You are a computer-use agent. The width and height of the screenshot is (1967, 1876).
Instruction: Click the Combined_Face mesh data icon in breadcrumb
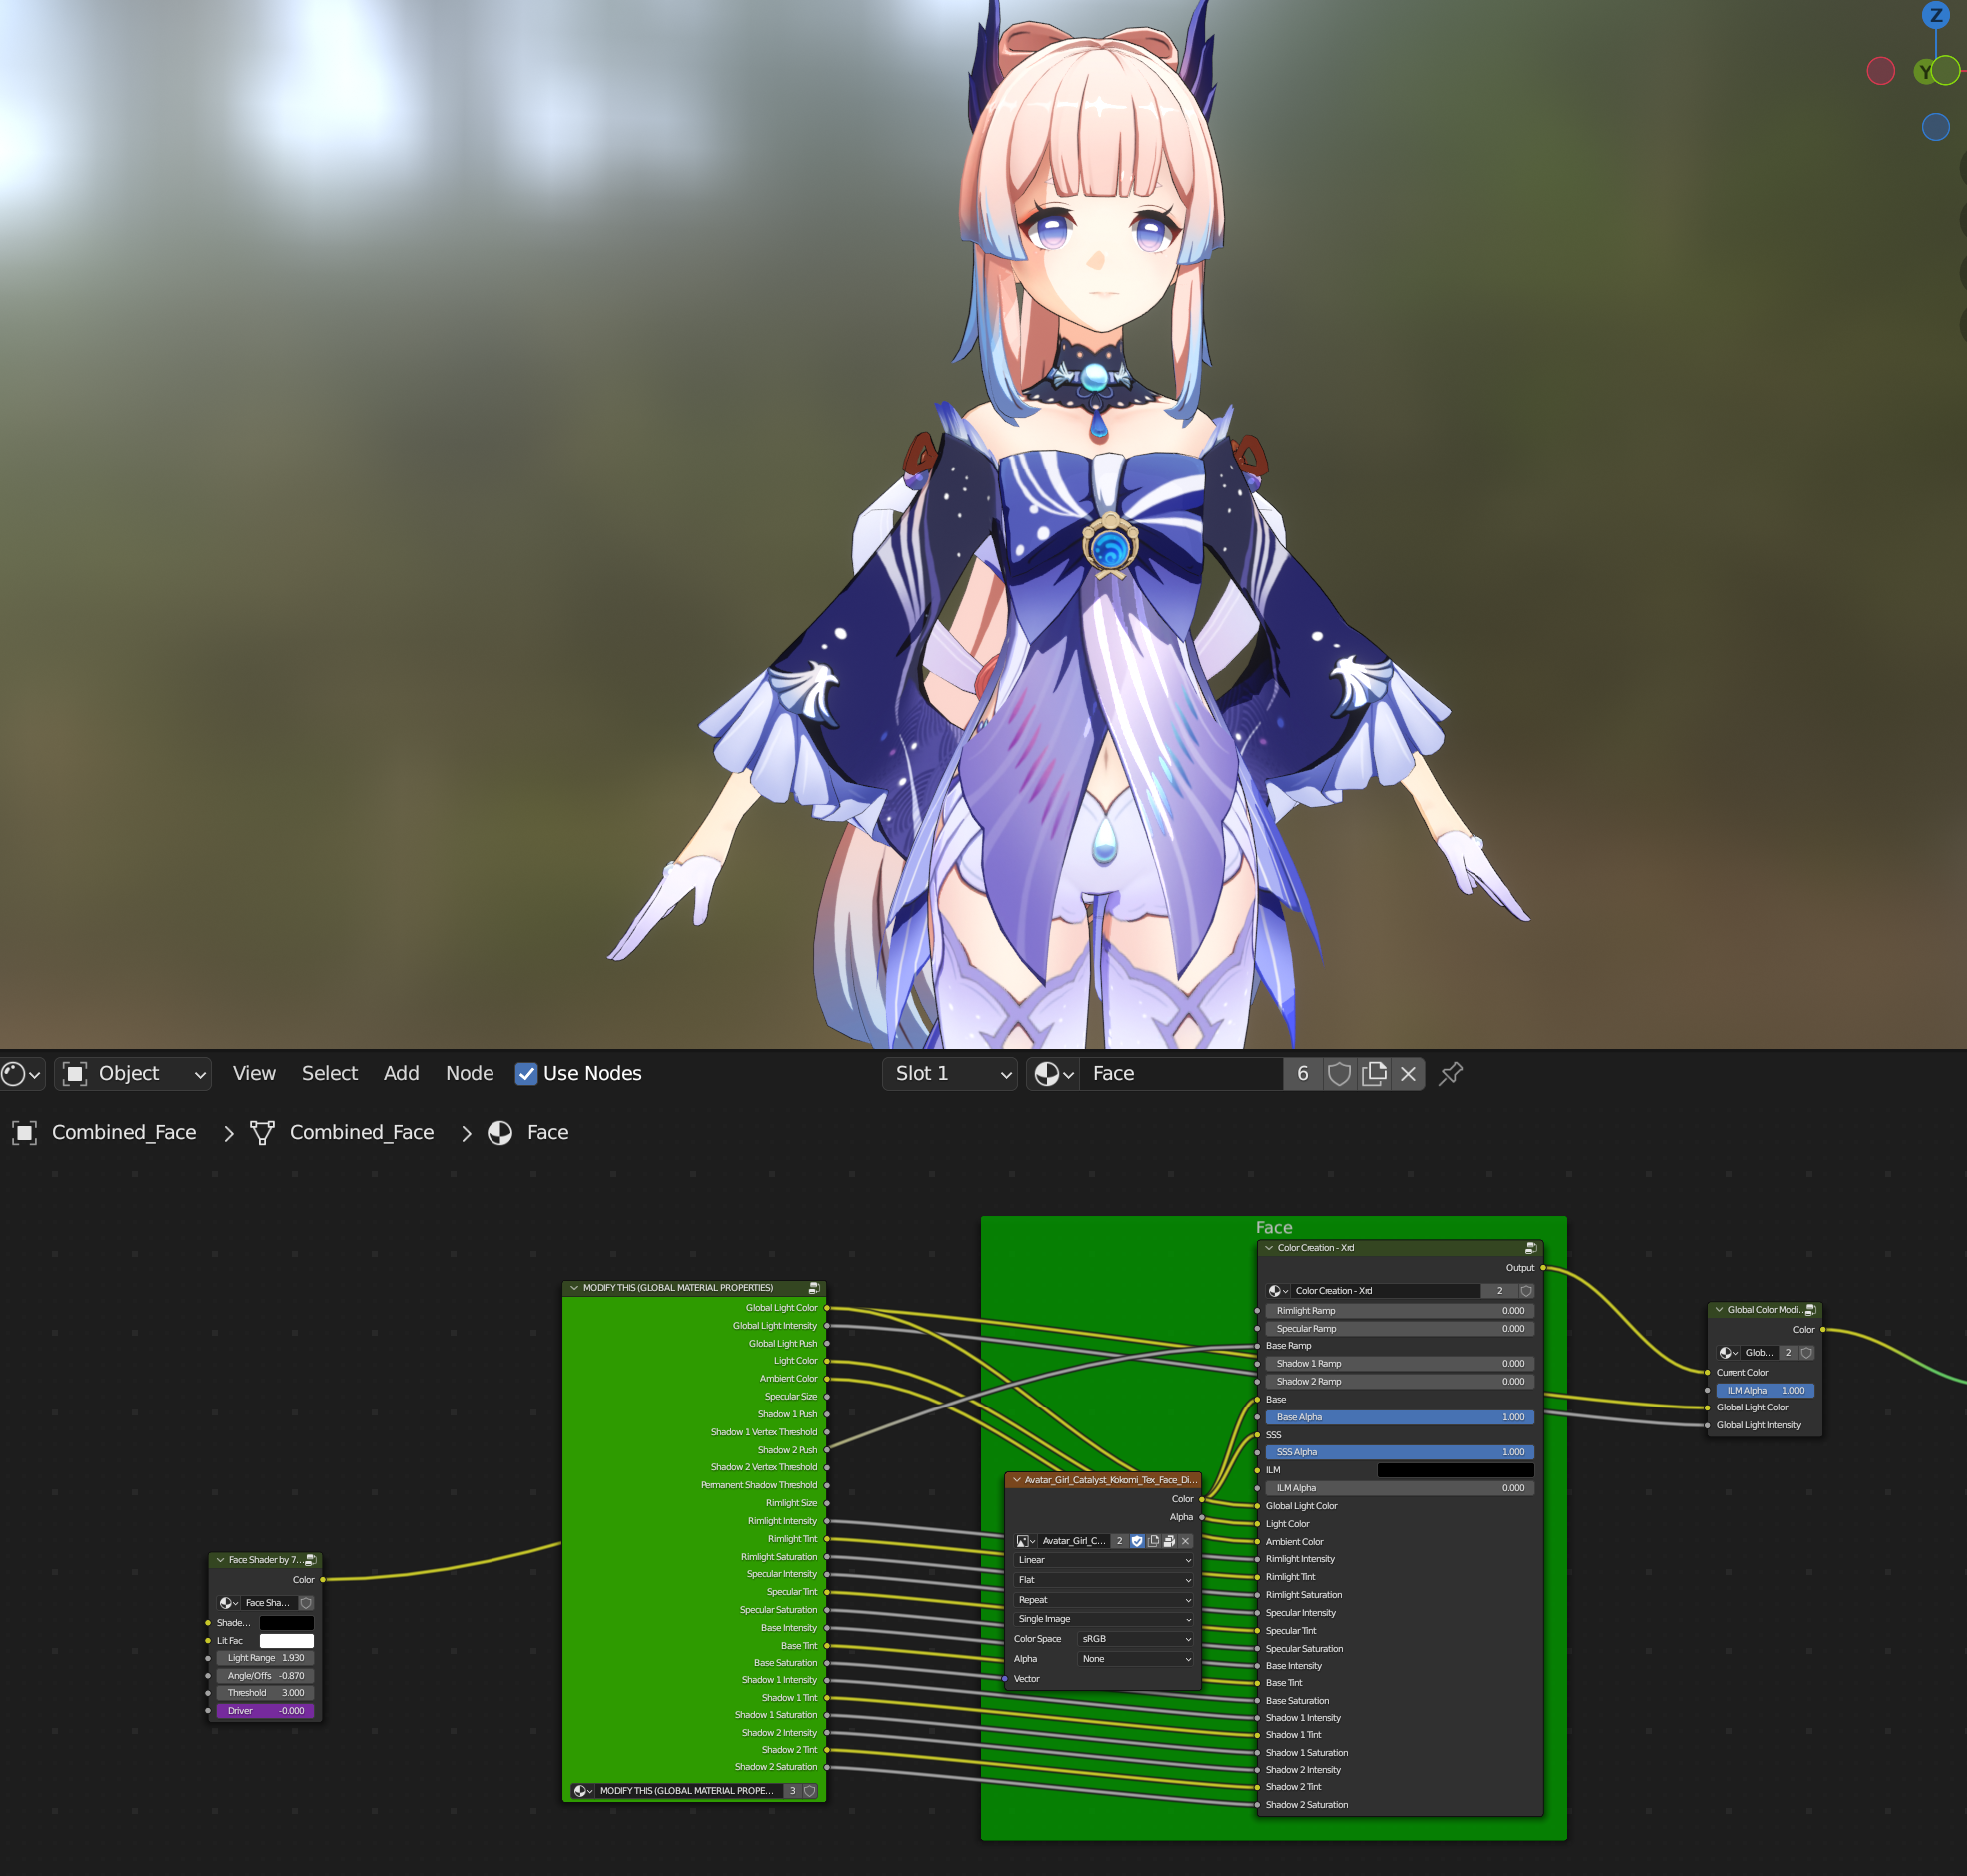(x=262, y=1132)
